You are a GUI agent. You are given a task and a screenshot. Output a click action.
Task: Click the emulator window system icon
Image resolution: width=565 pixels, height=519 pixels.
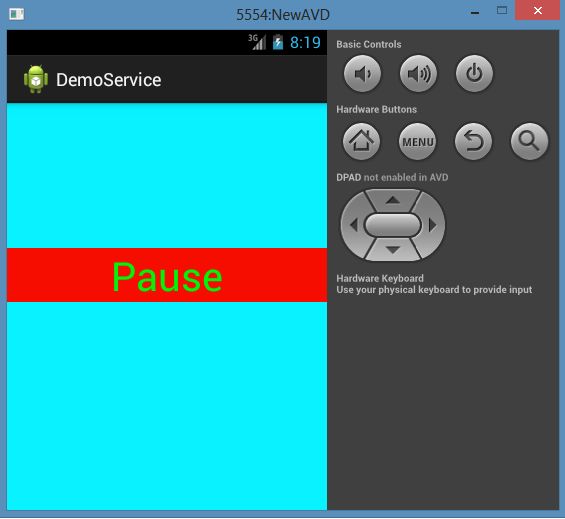coord(17,14)
